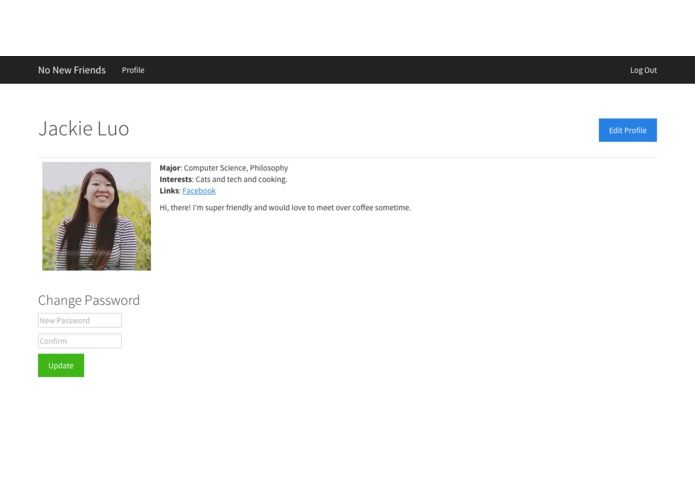Open the No New Friends home link

point(72,70)
